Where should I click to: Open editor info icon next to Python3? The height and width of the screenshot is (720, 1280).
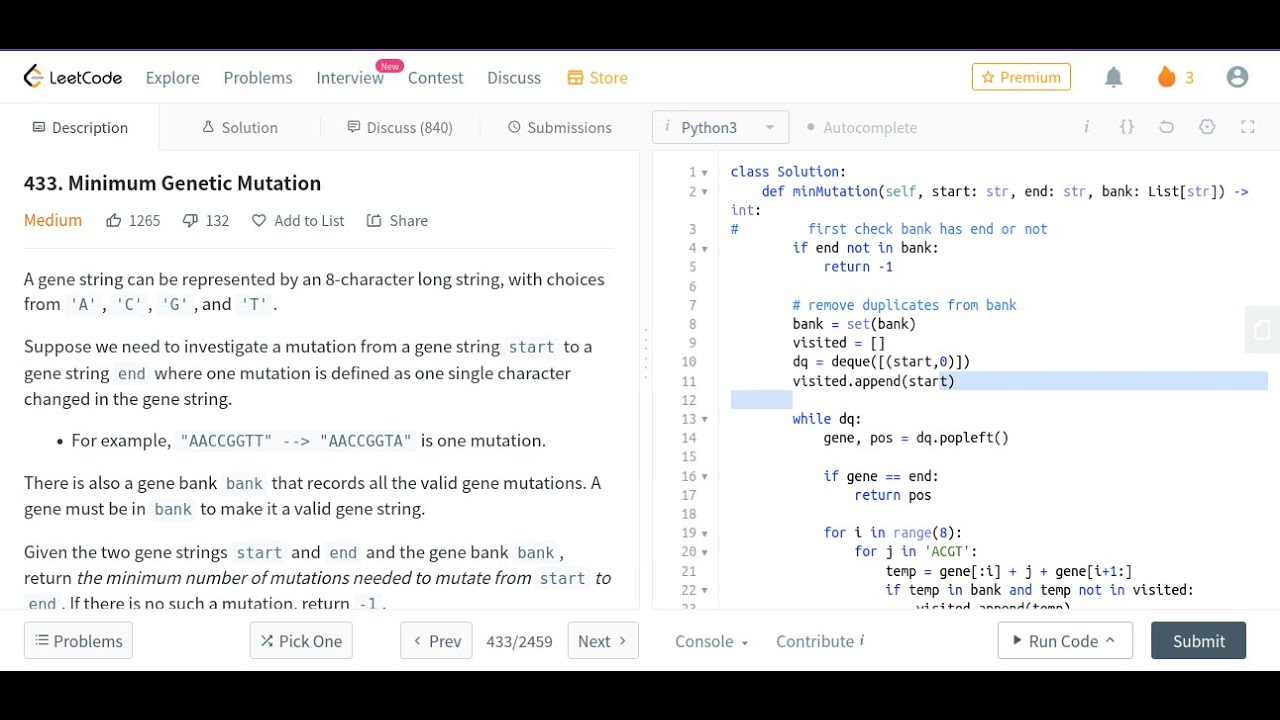tap(667, 127)
